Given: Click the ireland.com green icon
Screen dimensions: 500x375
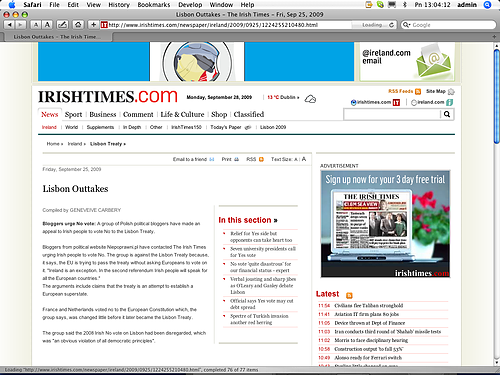Looking at the screenshot, I should click(450, 102).
